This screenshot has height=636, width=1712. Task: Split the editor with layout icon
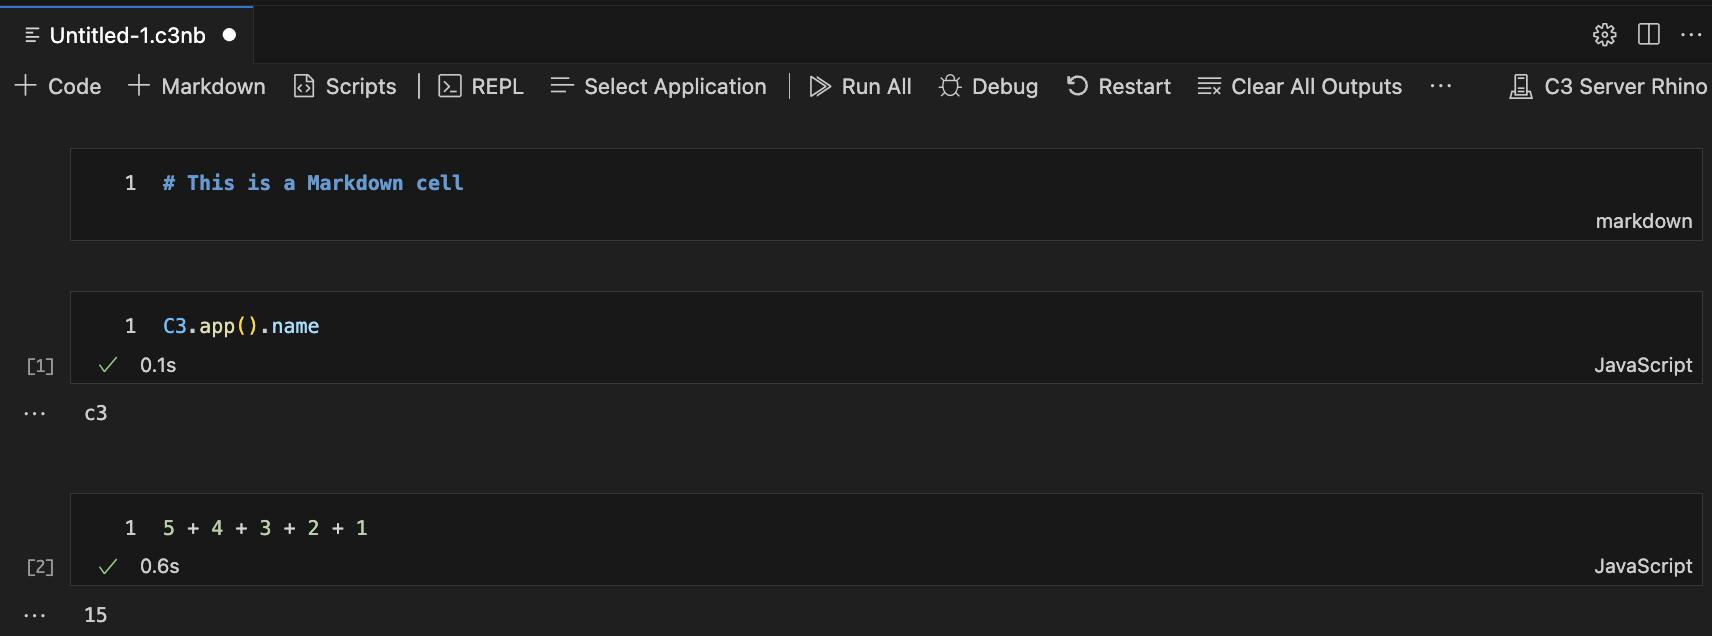[1649, 35]
